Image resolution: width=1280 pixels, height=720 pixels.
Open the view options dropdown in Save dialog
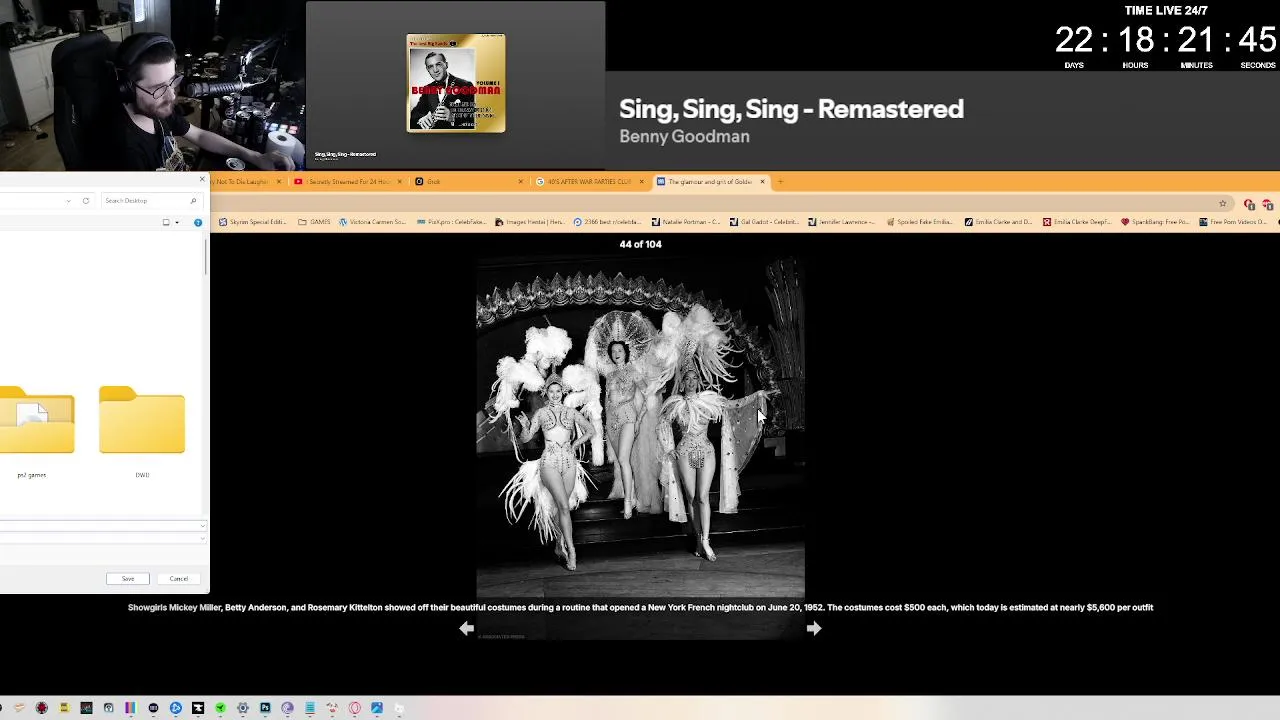tap(177, 222)
